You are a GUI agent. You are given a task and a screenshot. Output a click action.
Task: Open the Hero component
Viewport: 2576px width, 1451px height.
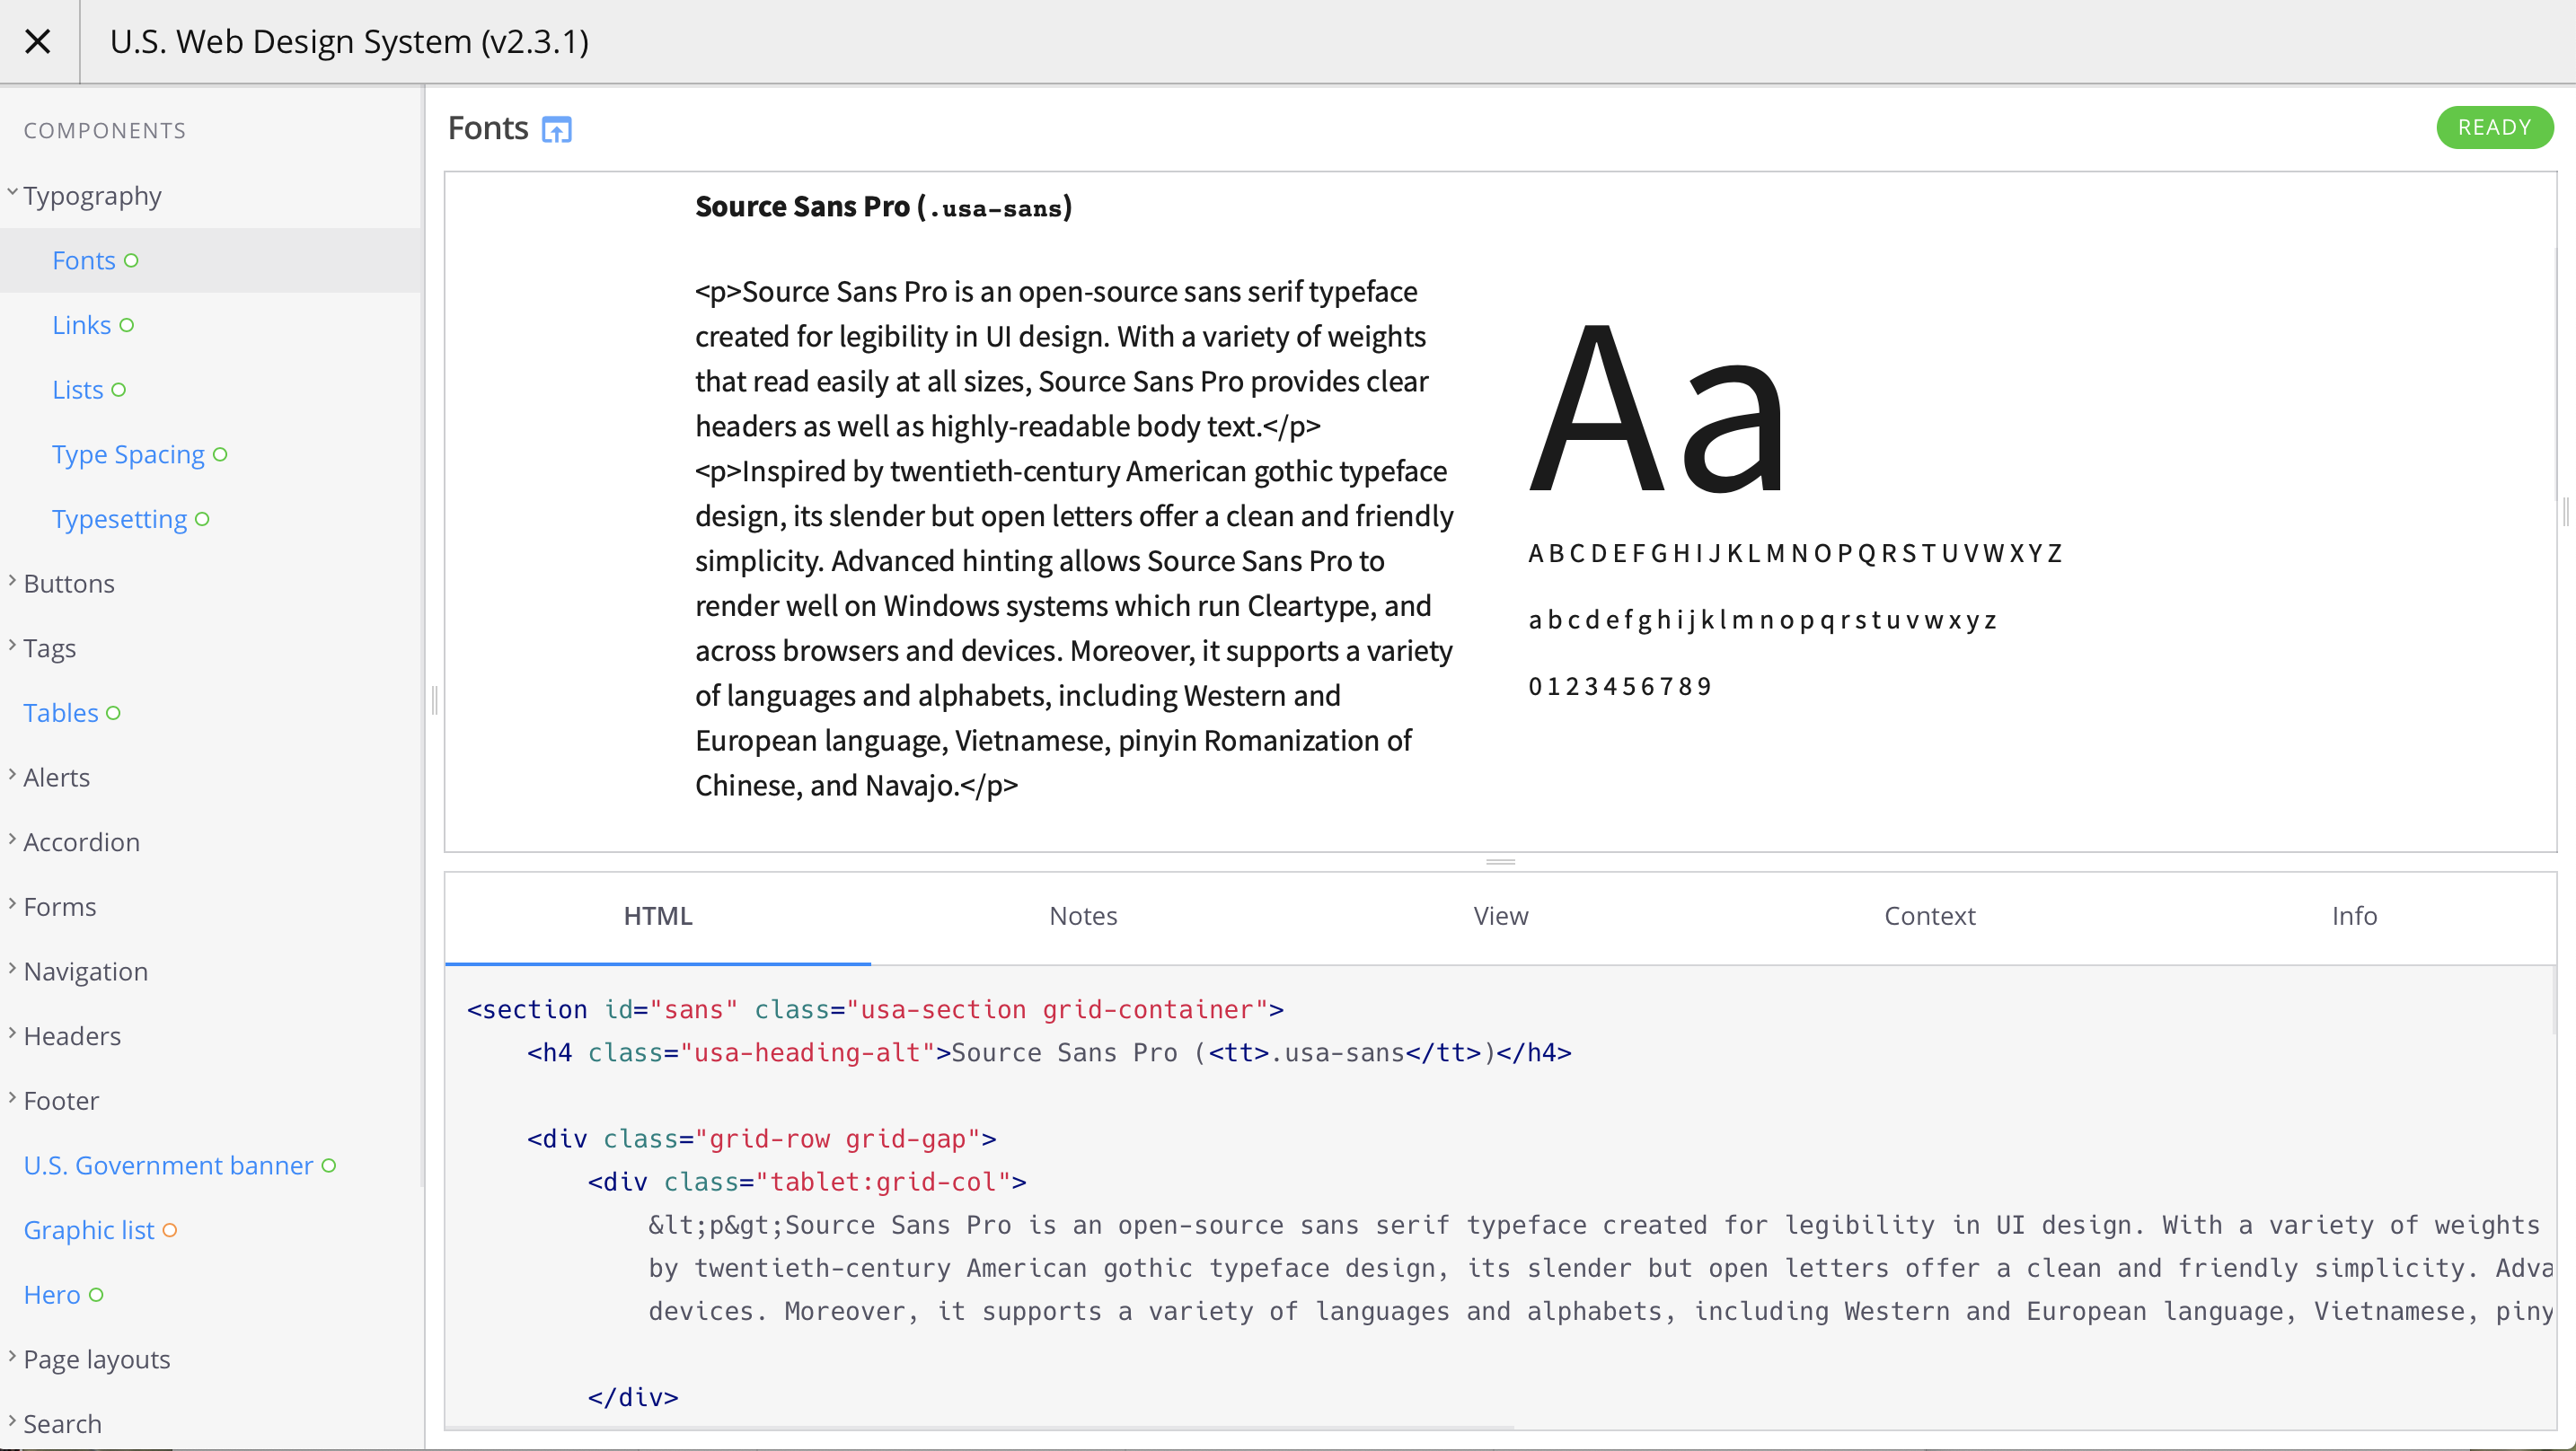point(52,1295)
